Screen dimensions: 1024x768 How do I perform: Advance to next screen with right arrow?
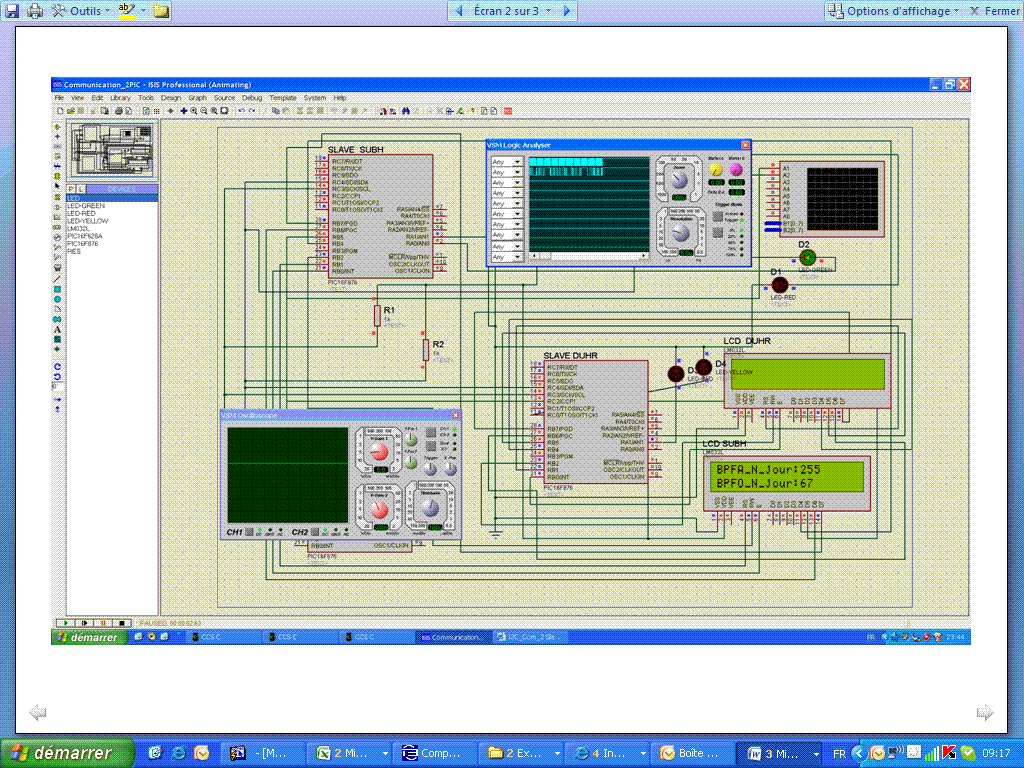(566, 11)
